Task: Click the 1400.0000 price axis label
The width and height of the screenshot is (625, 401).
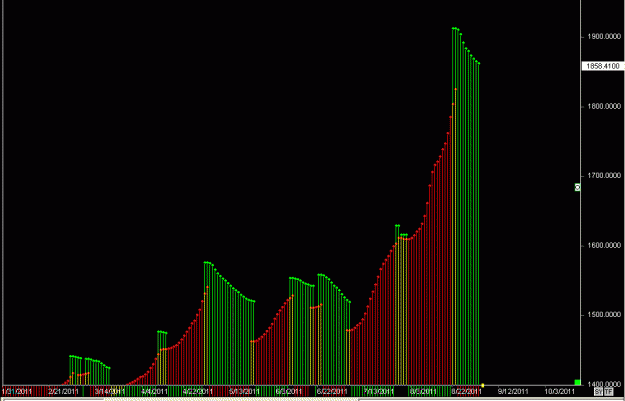Action: 604,385
